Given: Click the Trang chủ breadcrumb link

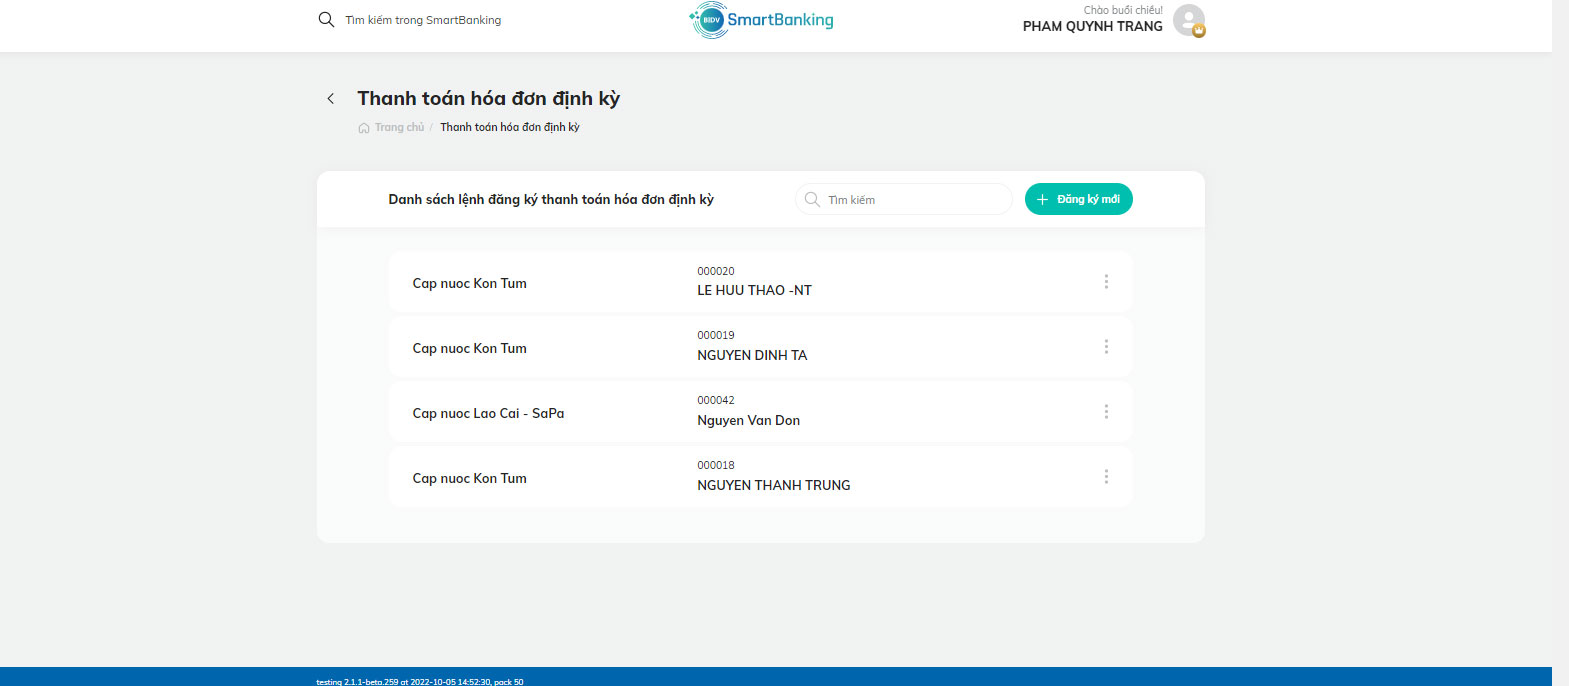Looking at the screenshot, I should point(399,127).
